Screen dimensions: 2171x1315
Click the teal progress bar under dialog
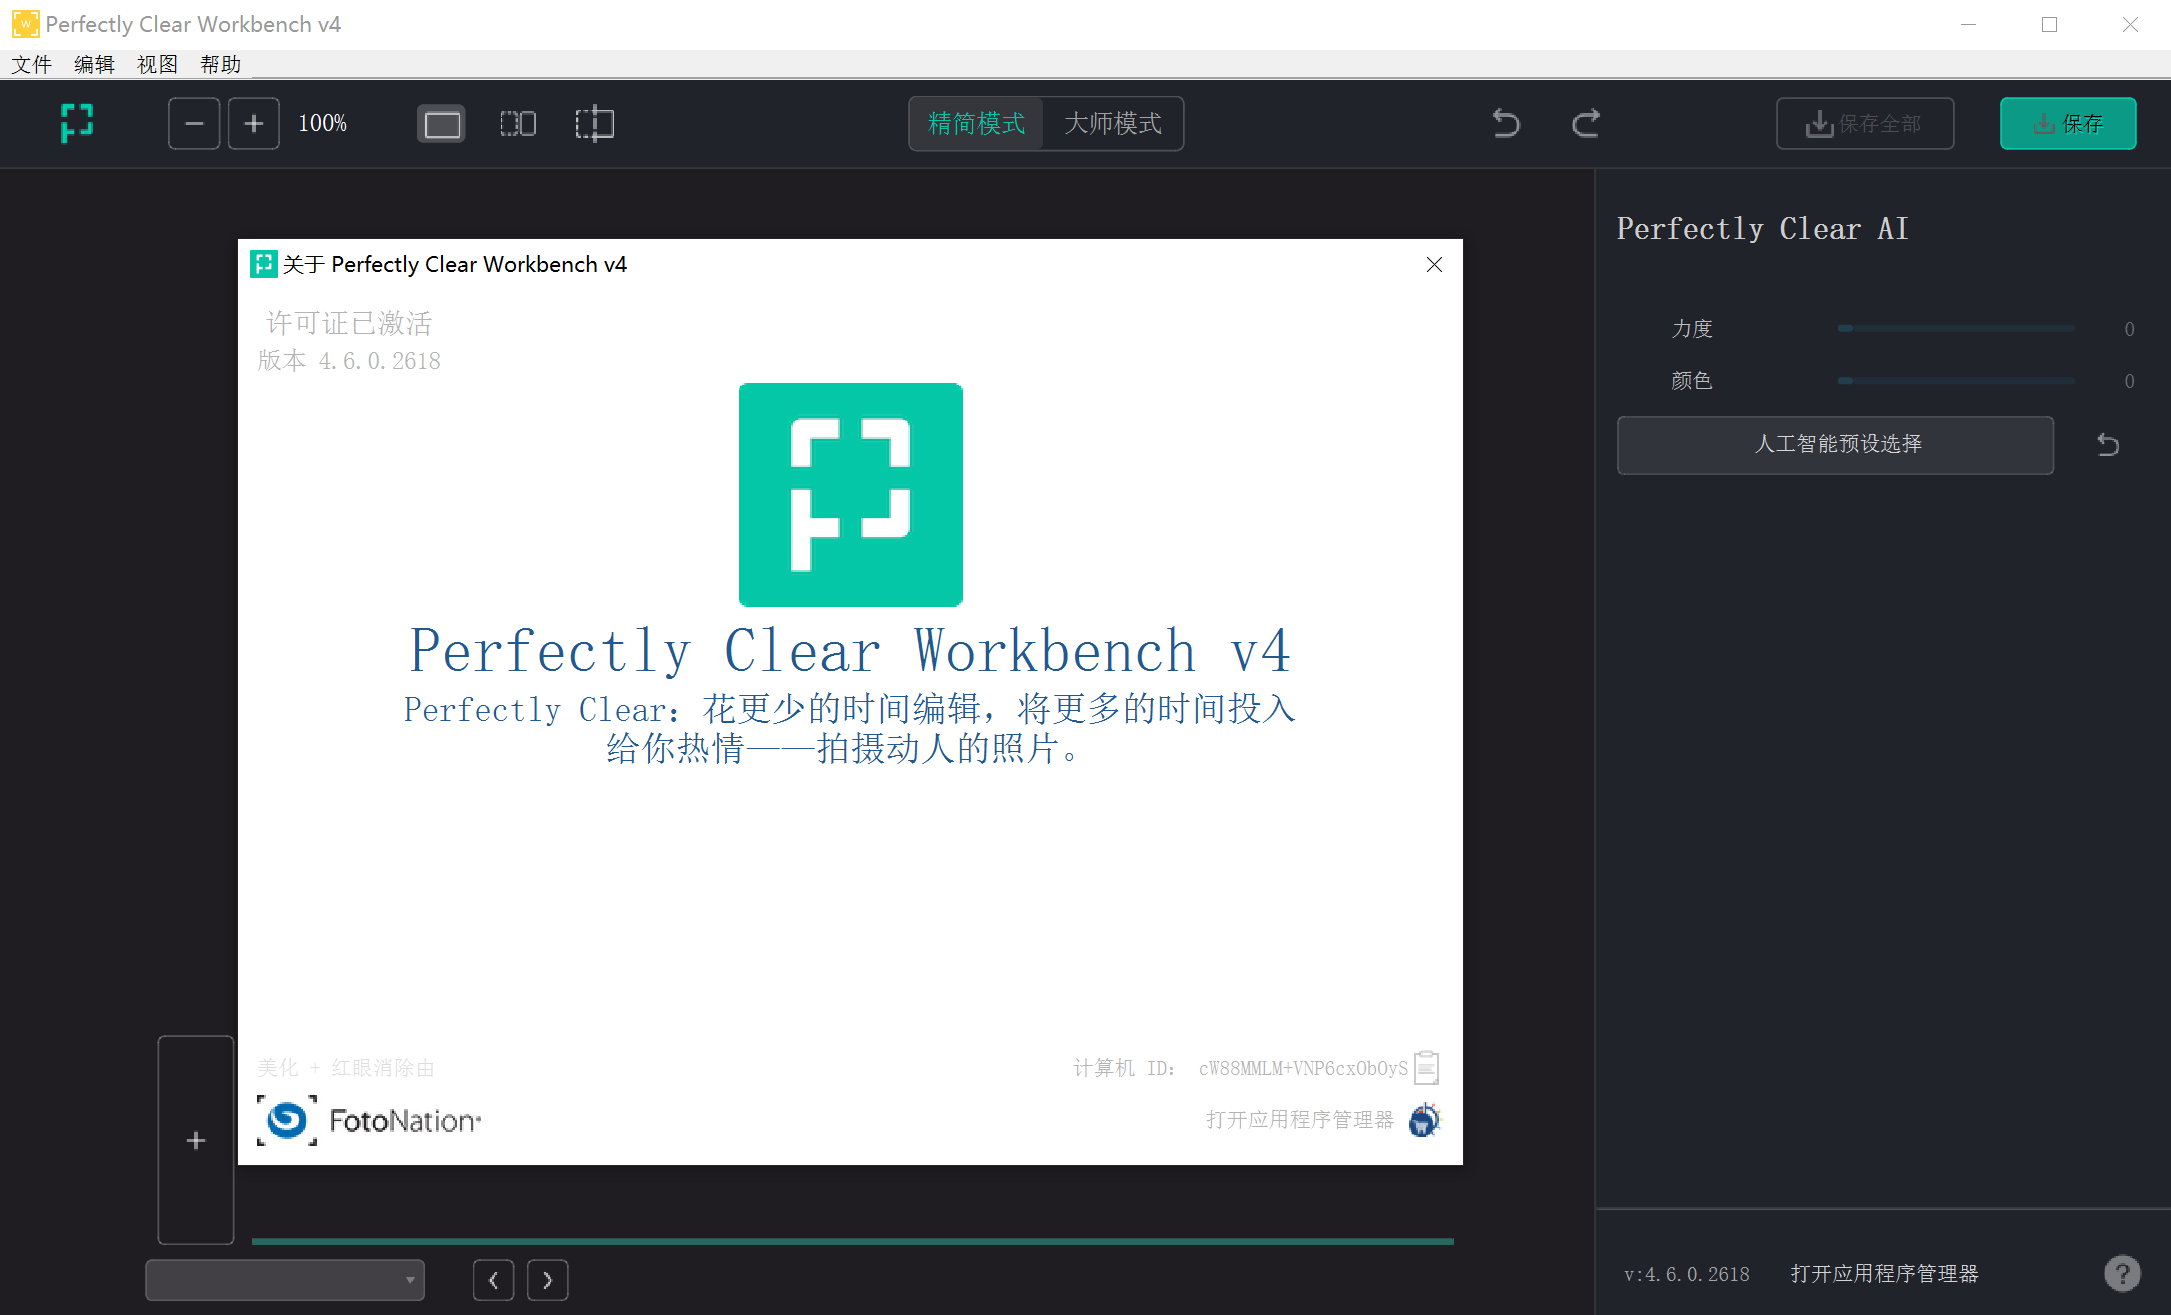(853, 1241)
